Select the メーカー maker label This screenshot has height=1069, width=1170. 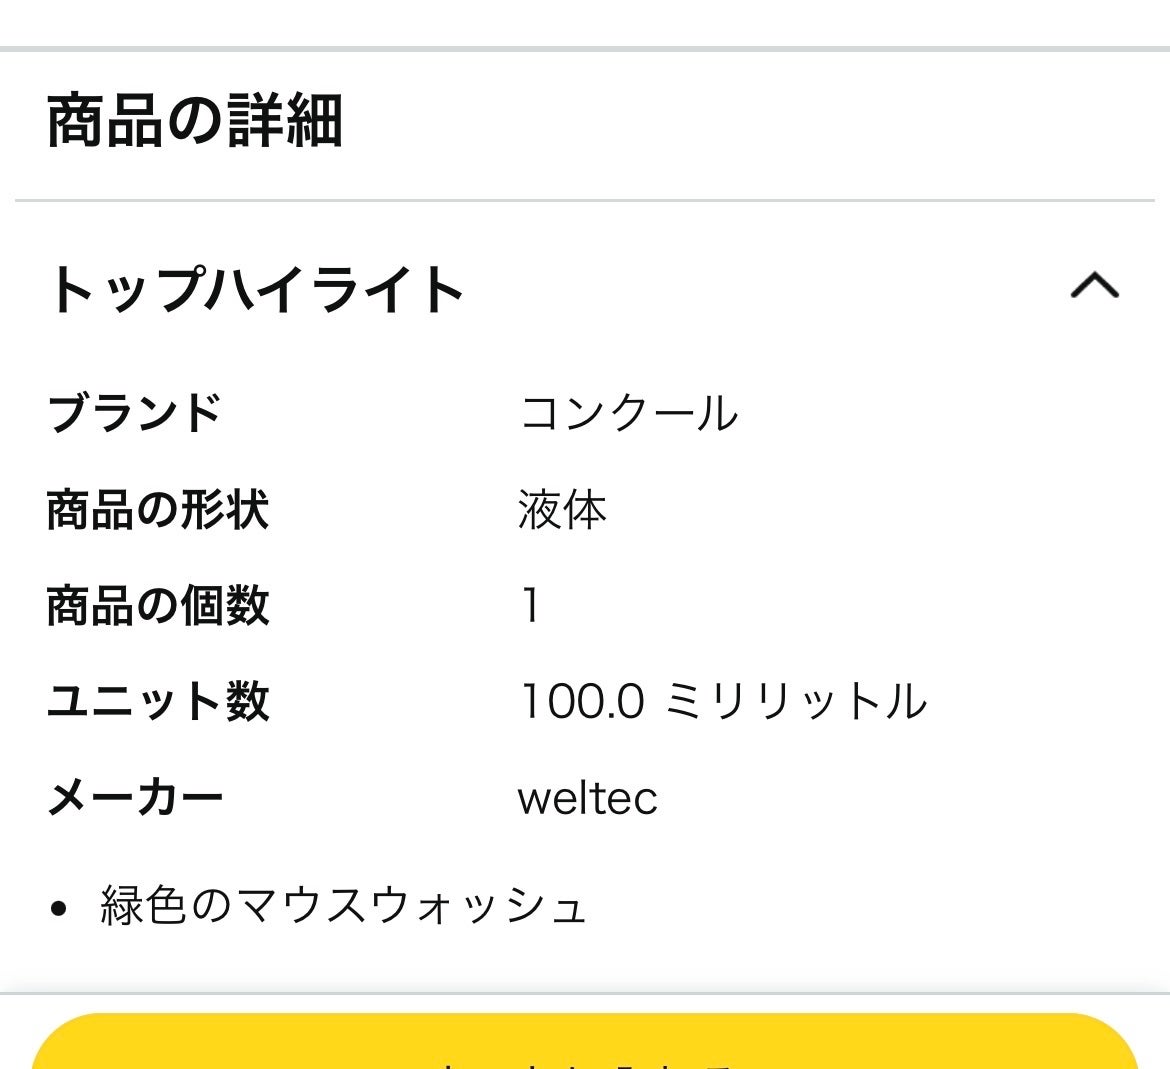[x=136, y=795]
